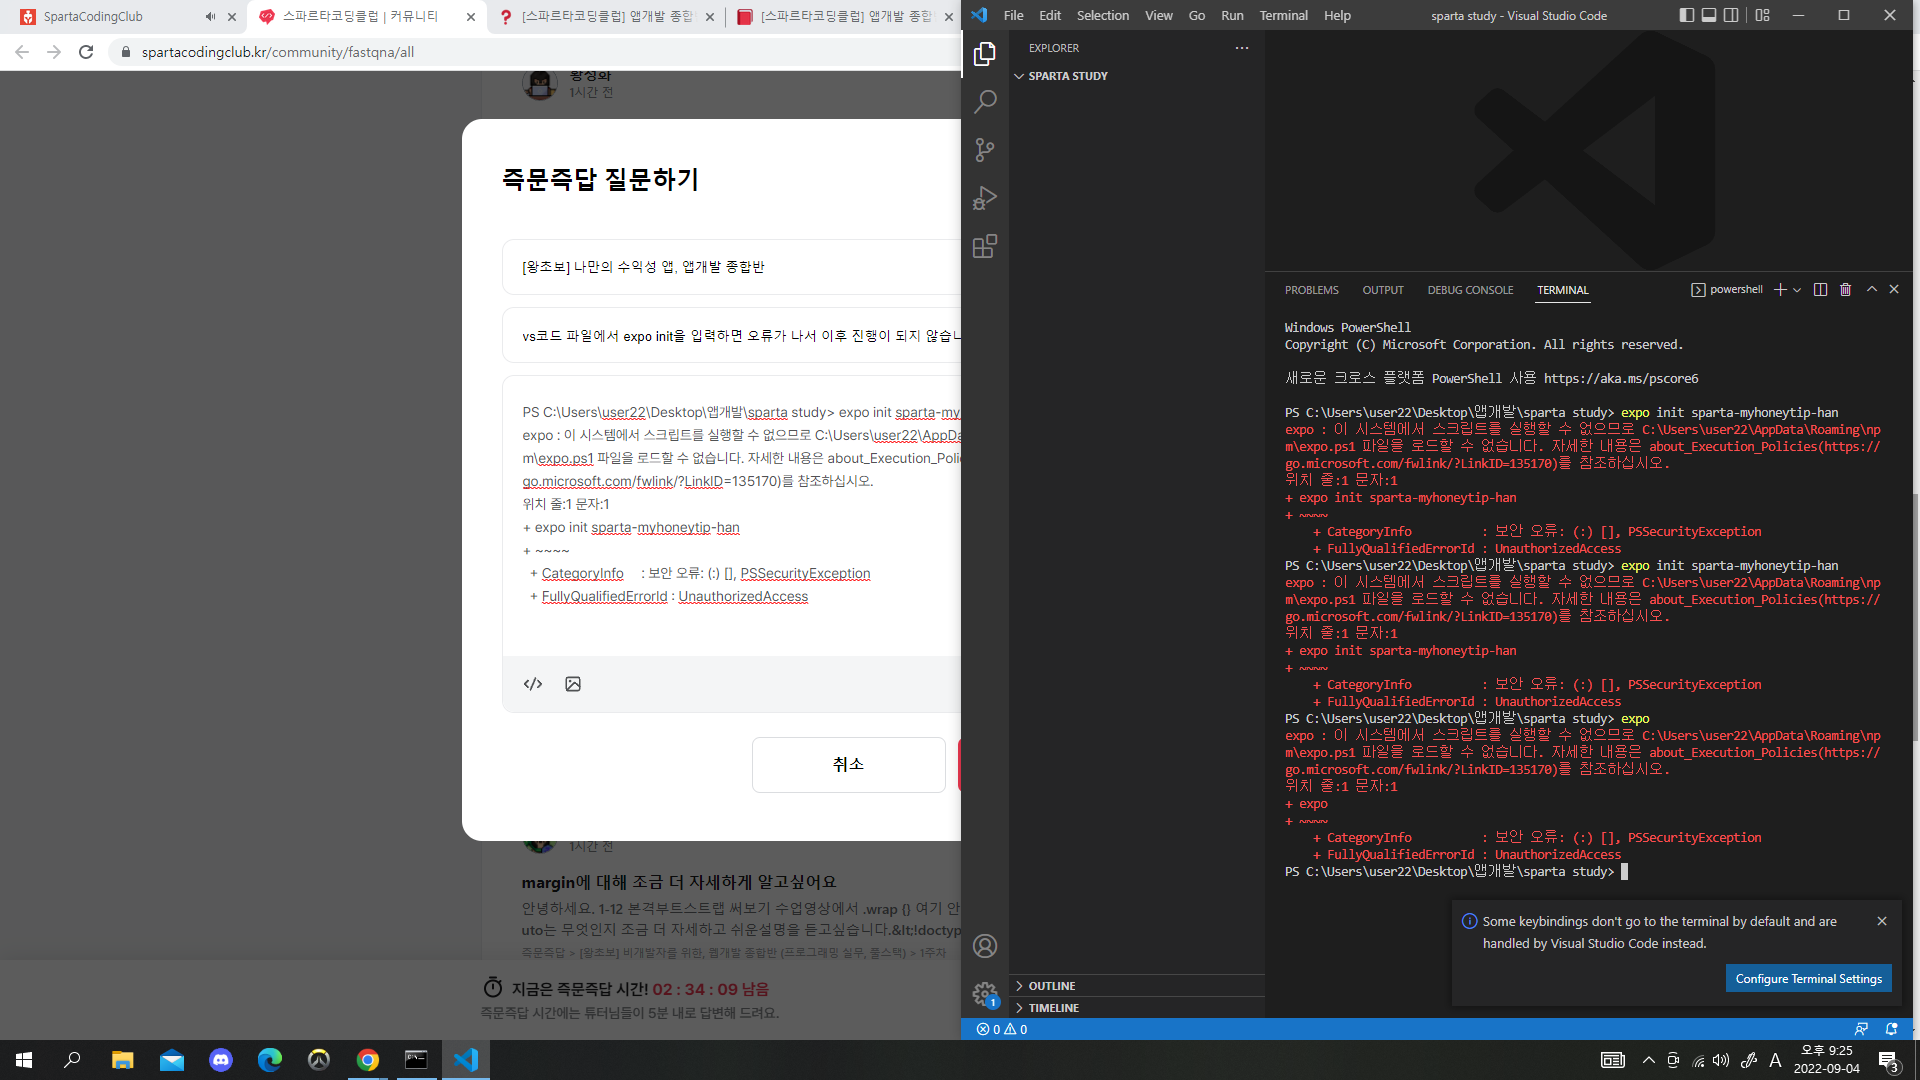This screenshot has width=1920, height=1080.
Task: Attach image with the image icon
Action: coord(573,684)
